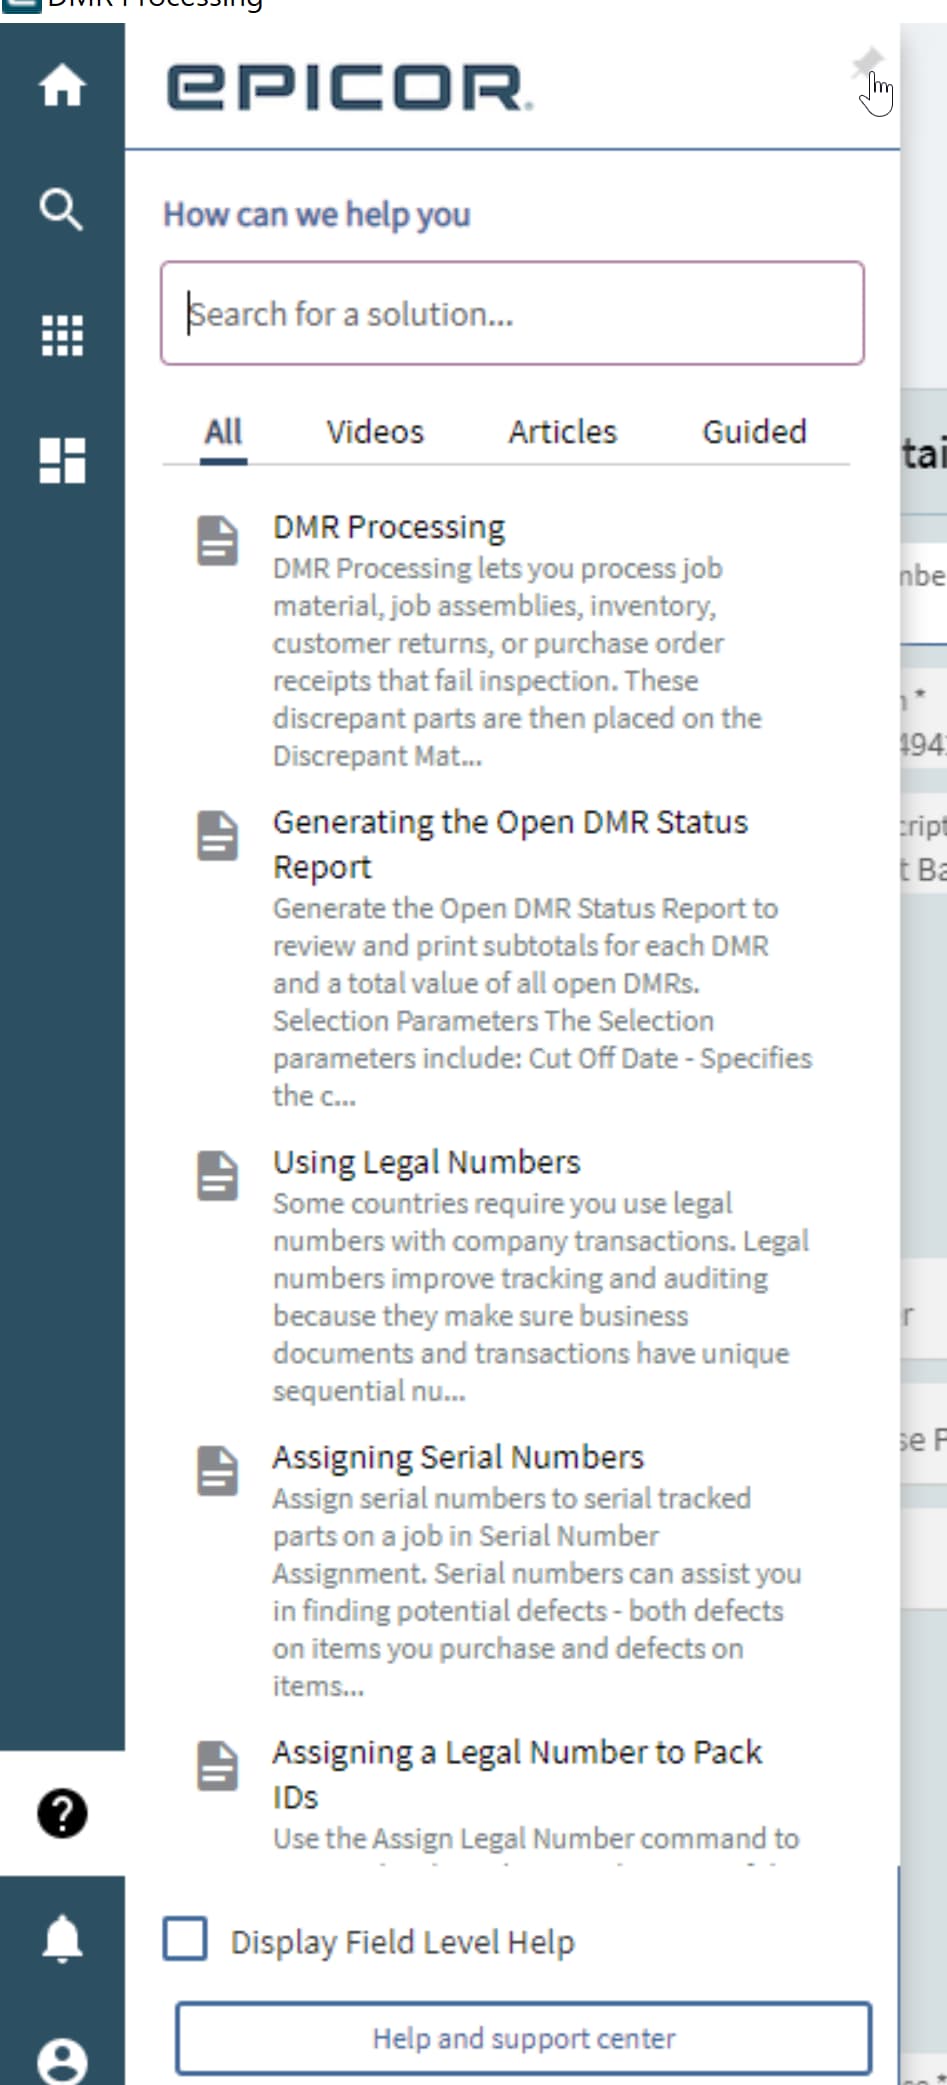Open Assigning a Legal Number to Pack IDs
This screenshot has width=947, height=2085.
[x=518, y=1774]
